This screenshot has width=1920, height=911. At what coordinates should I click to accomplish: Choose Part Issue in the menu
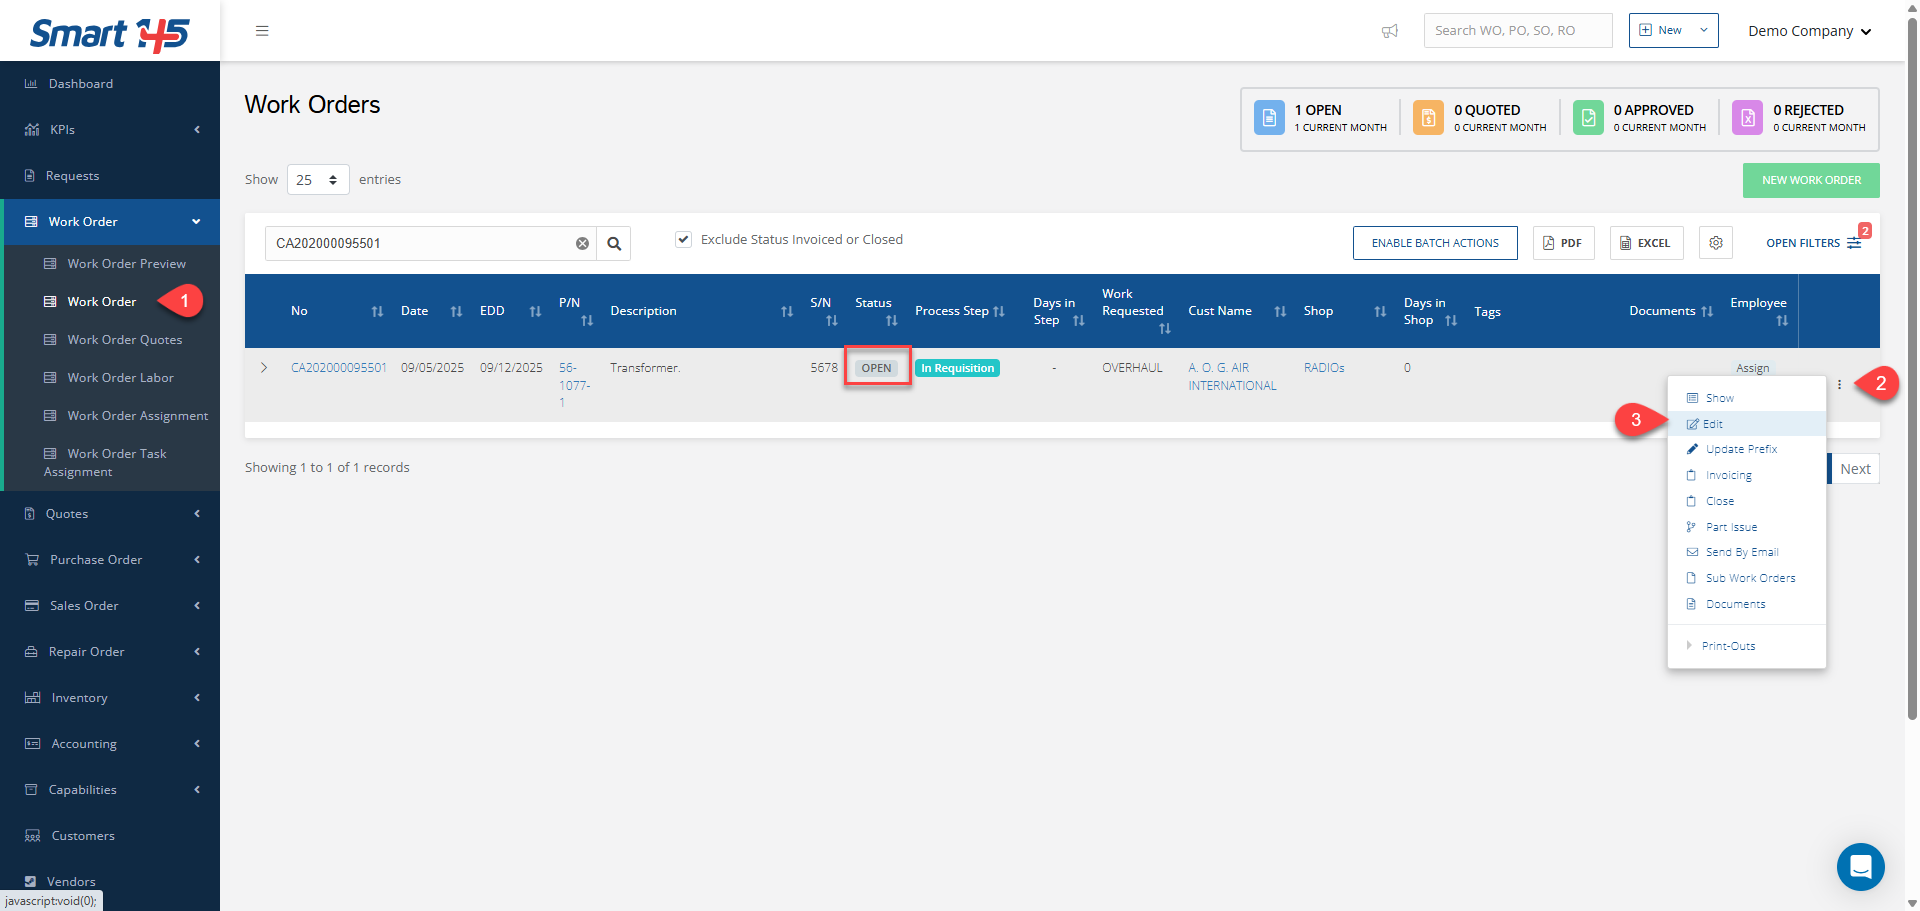tap(1747, 527)
